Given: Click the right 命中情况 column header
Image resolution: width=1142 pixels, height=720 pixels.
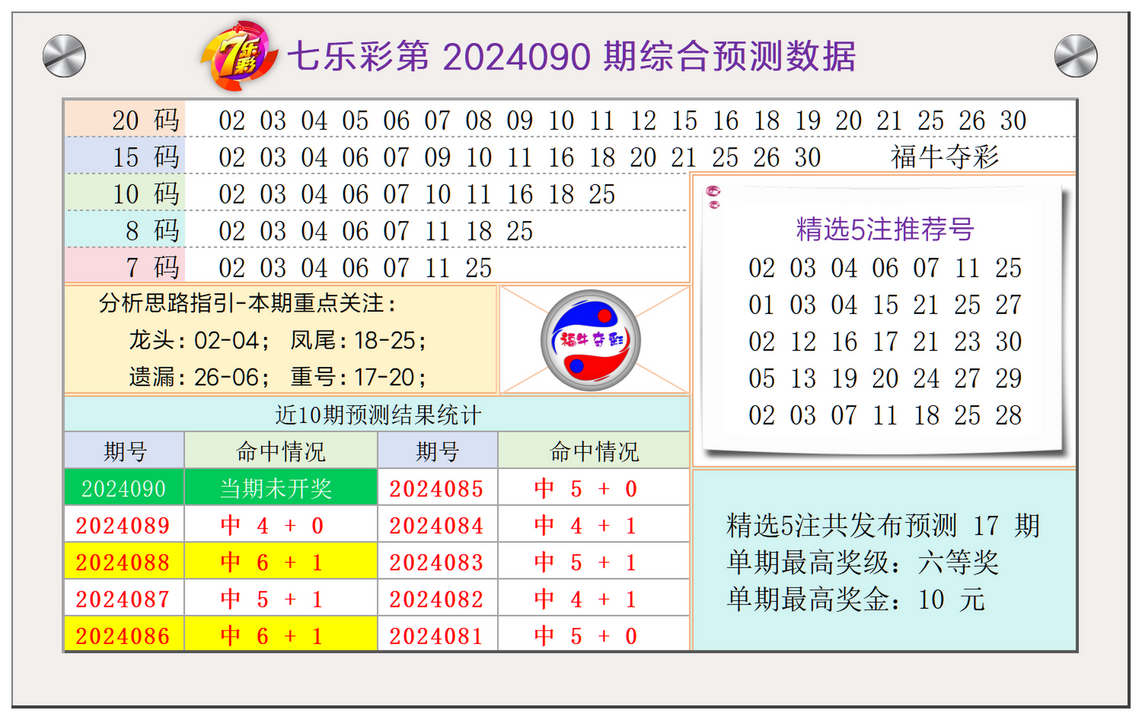Looking at the screenshot, I should click(x=594, y=451).
